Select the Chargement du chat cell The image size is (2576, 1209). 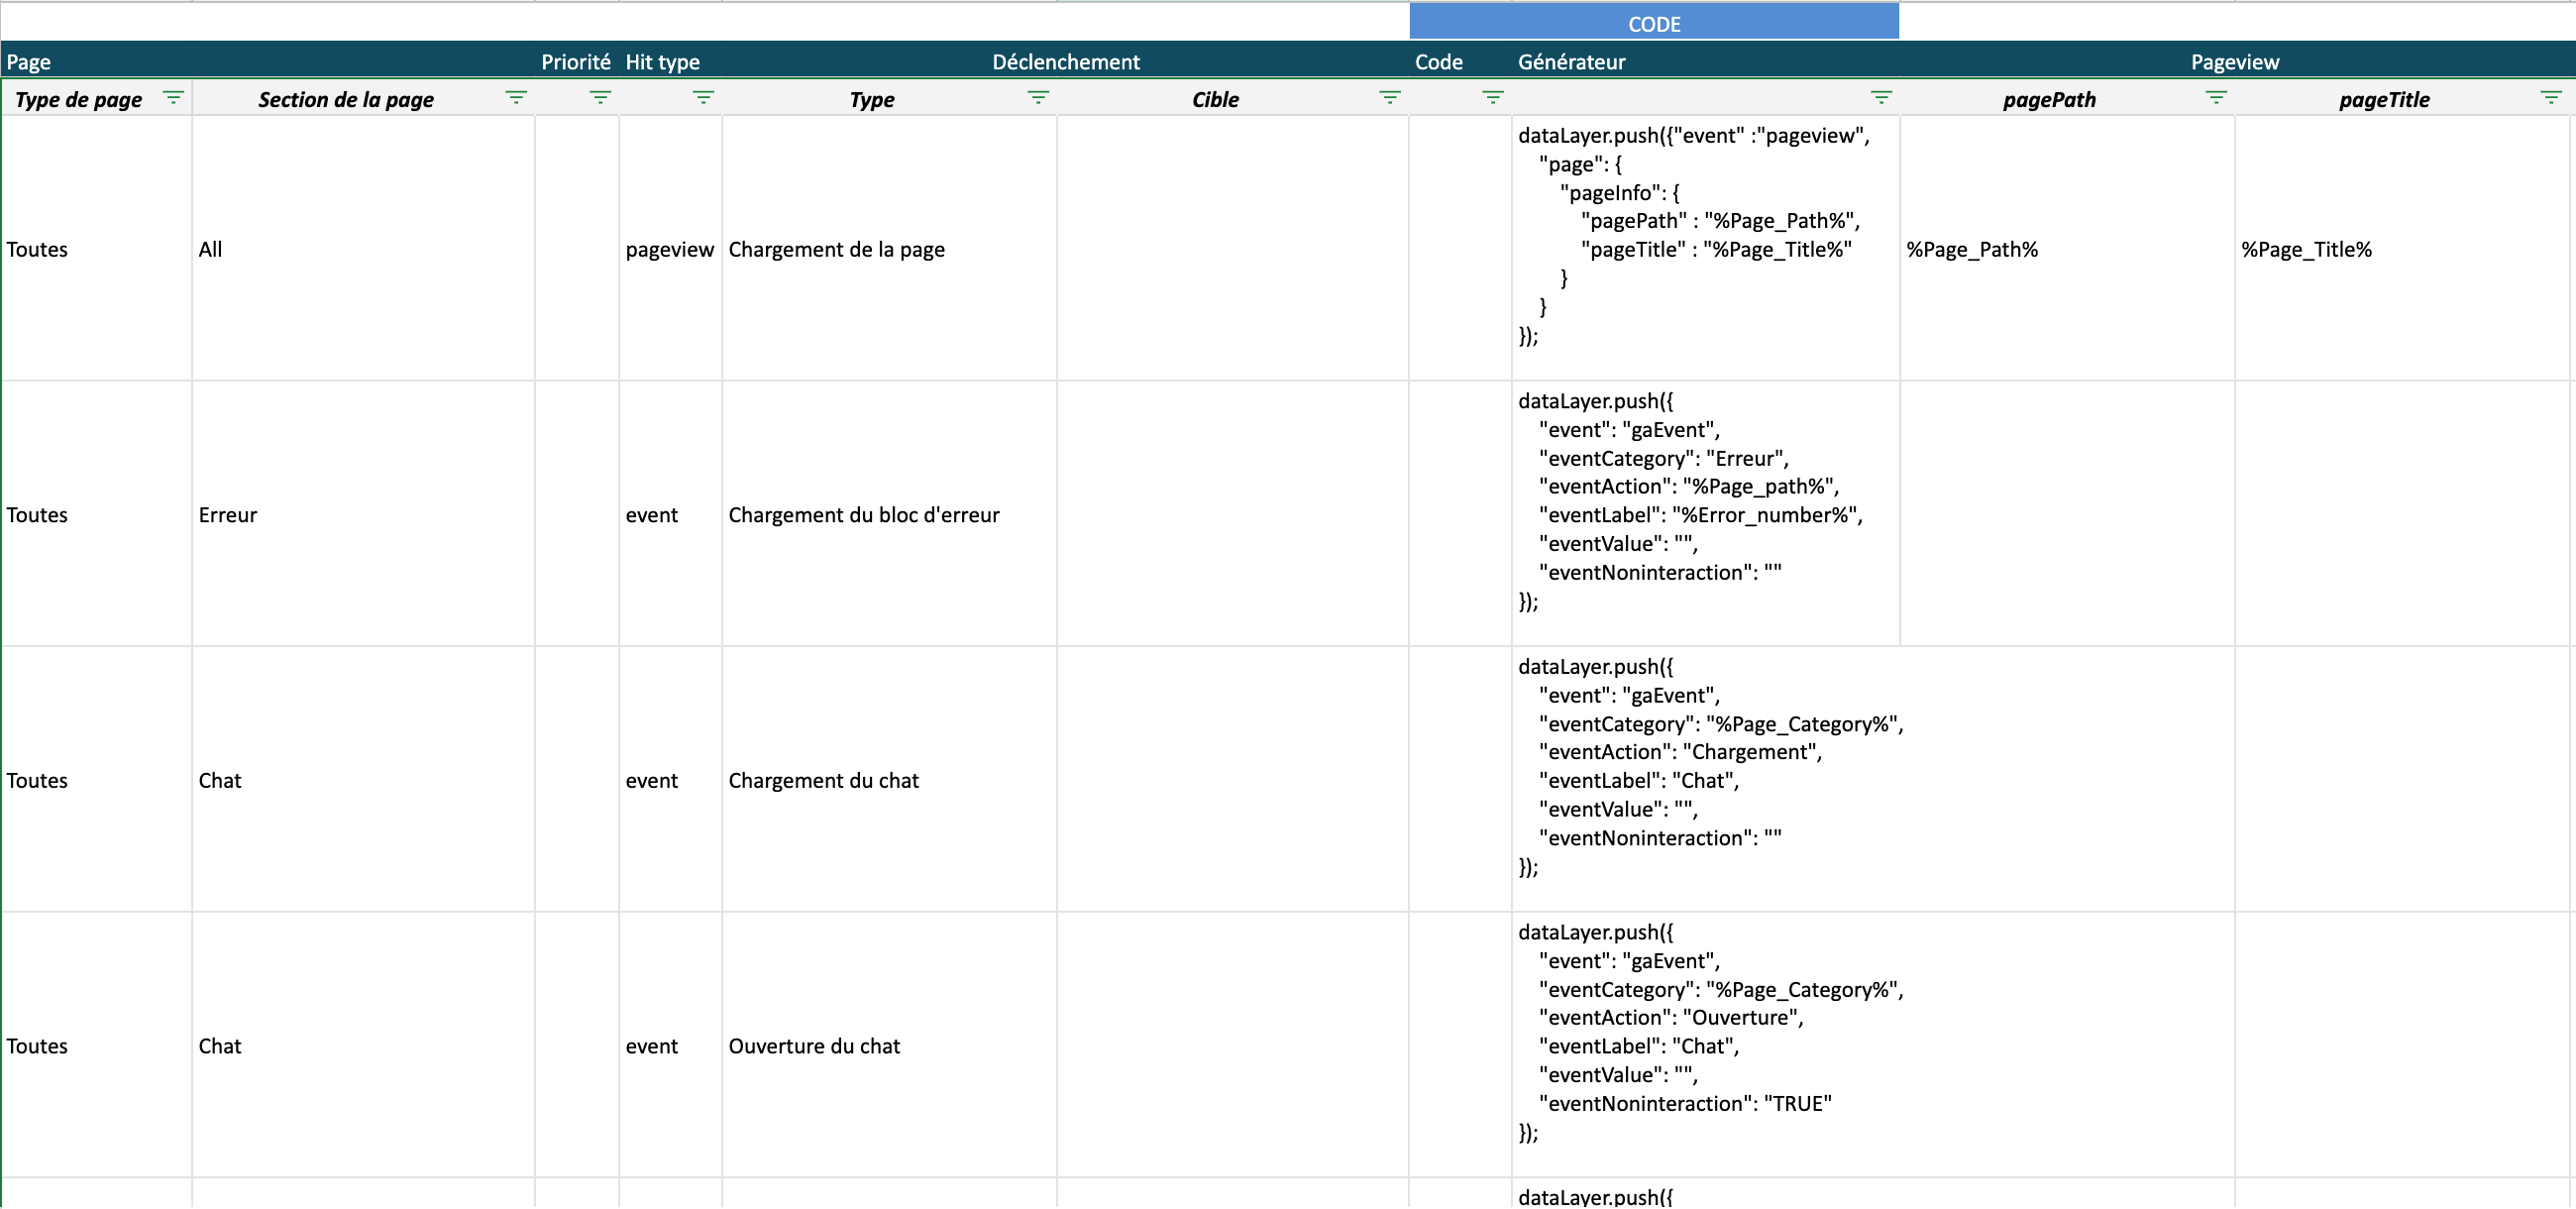[x=889, y=781]
